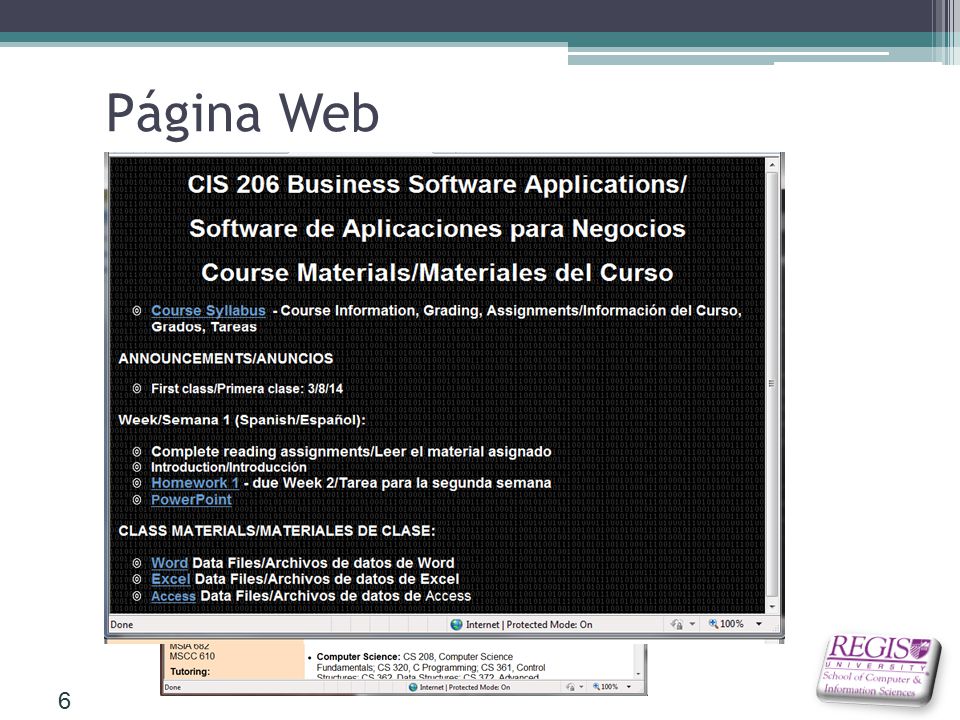Click 'CIS 206 Business Software Applications/' title
The height and width of the screenshot is (720, 960).
pyautogui.click(x=437, y=184)
